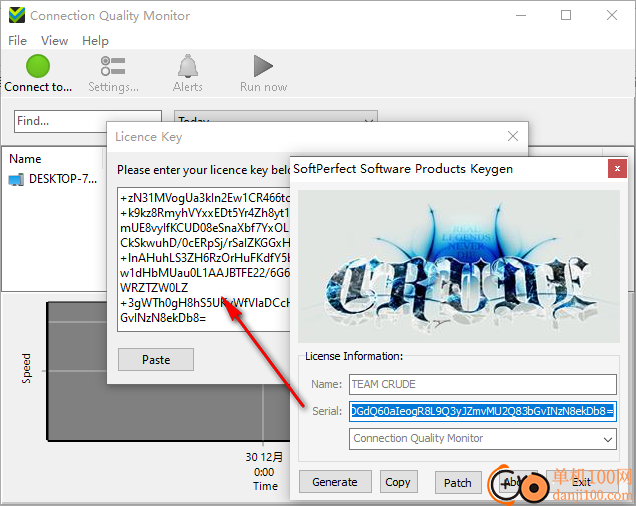The image size is (636, 506).
Task: Open the View menu
Action: tap(54, 41)
